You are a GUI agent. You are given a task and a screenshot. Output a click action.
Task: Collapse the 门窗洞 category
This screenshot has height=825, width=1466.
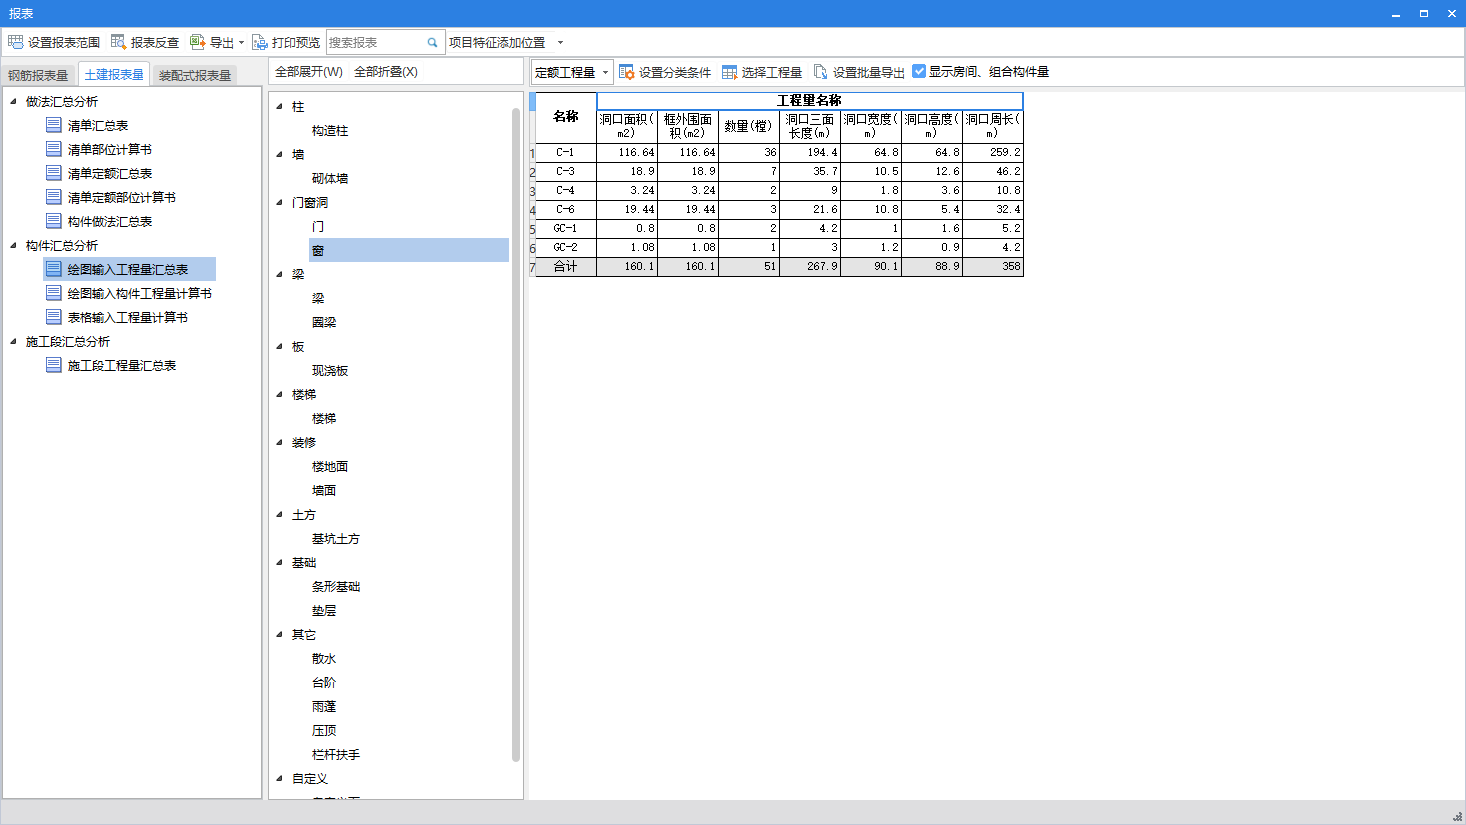click(x=280, y=202)
